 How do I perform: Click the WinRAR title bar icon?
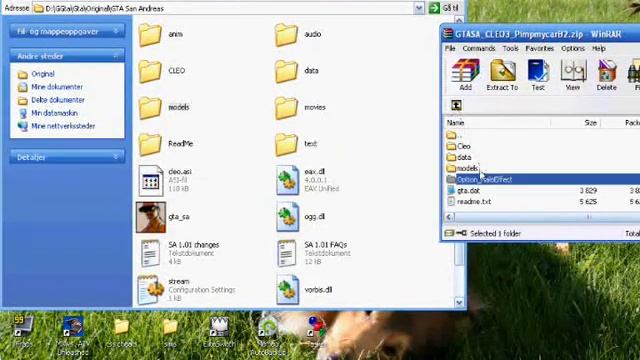(x=448, y=34)
